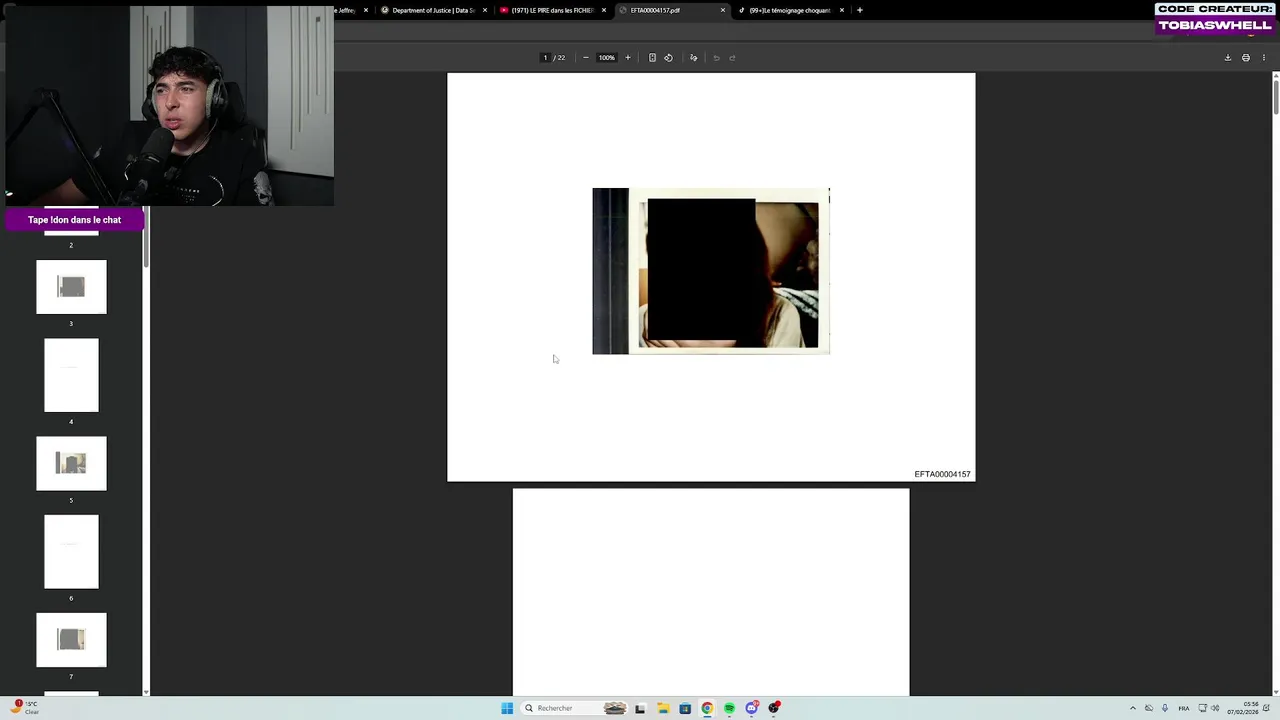Open the weather widget in taskbar
The image size is (1280, 720).
click(x=25, y=707)
